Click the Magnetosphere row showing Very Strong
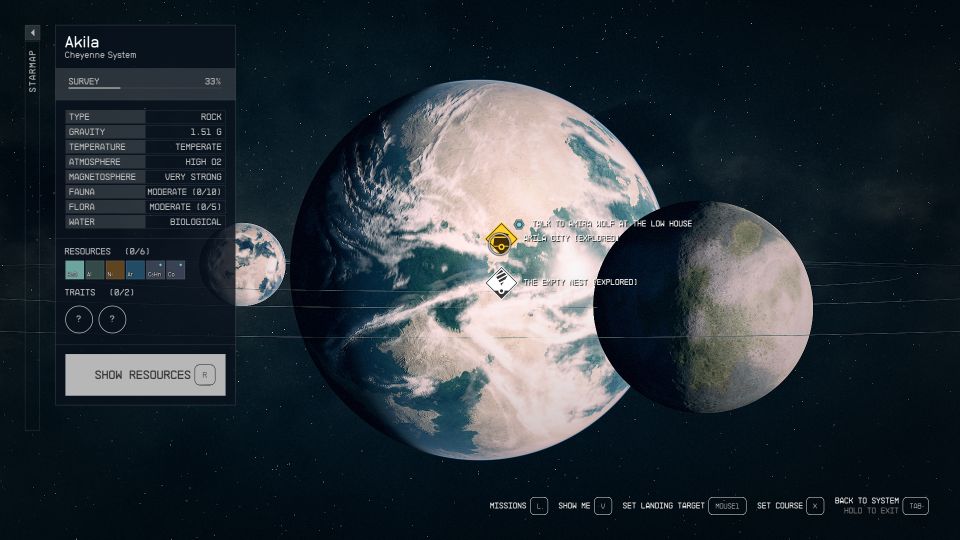This screenshot has width=960, height=540. click(145, 177)
